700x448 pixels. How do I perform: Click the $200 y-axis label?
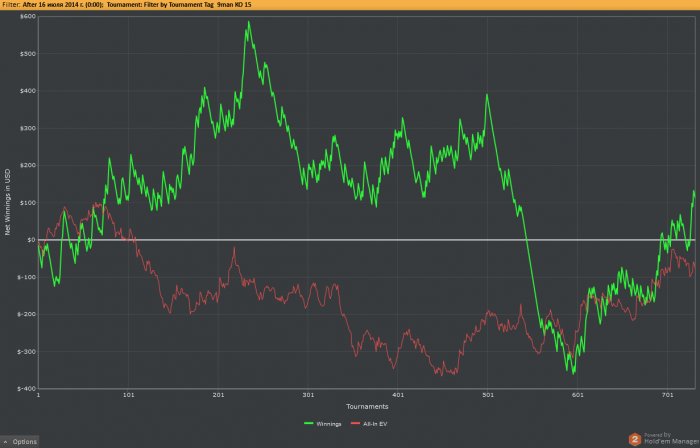(28, 165)
